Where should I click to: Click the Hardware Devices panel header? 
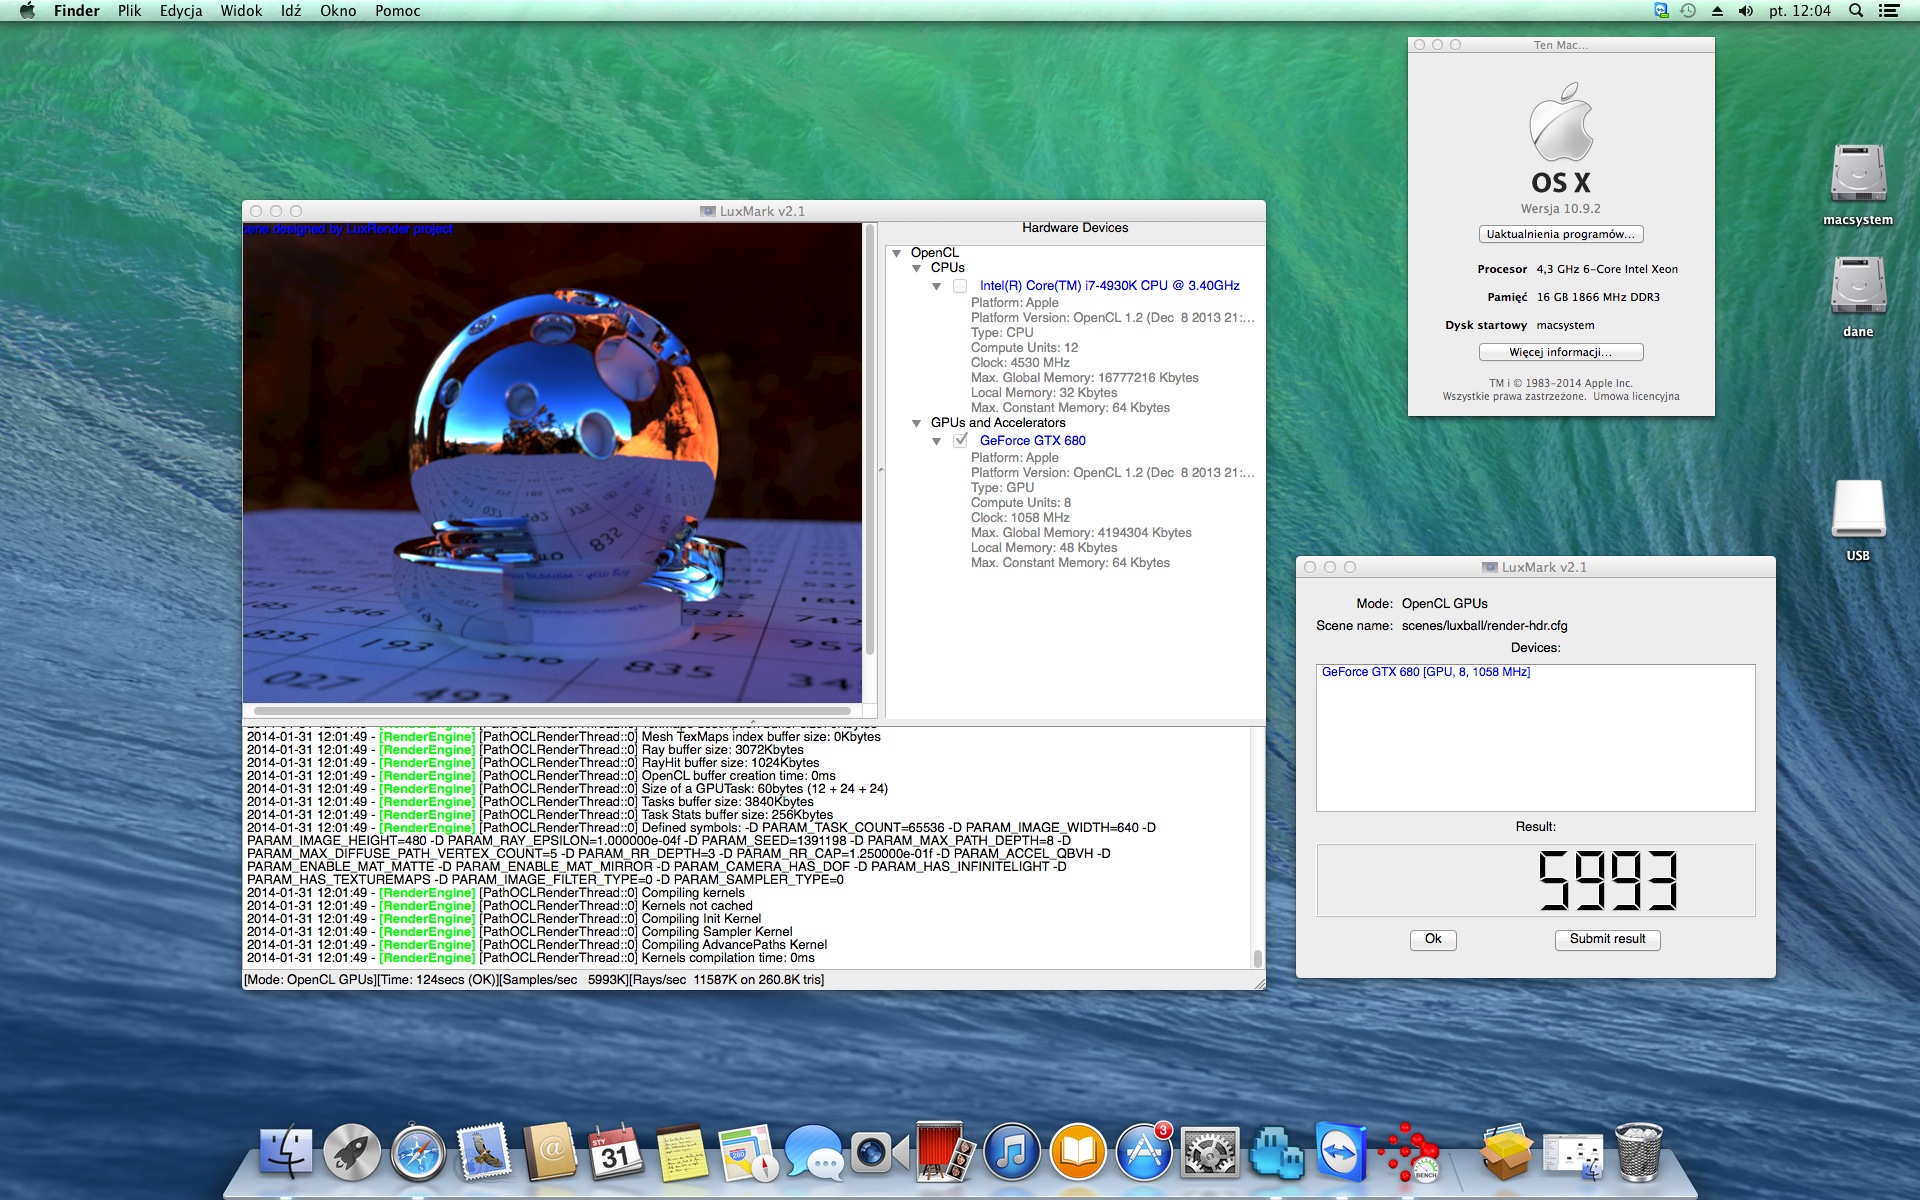click(x=1075, y=228)
